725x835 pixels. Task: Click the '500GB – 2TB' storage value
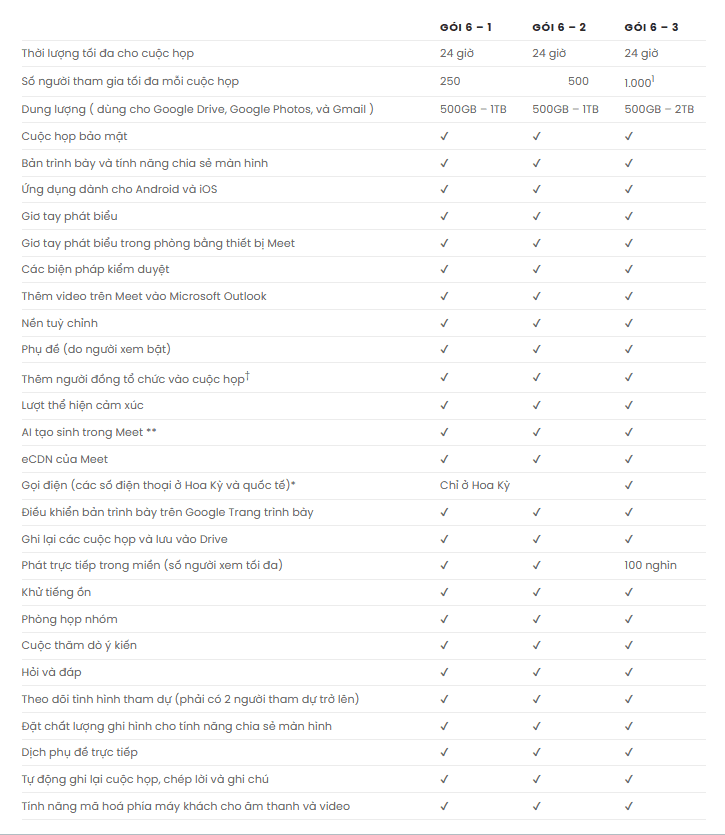click(x=659, y=109)
